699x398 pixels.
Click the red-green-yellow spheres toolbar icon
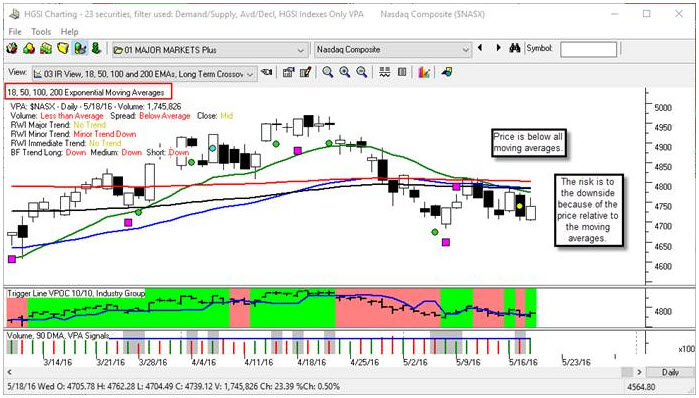29,48
